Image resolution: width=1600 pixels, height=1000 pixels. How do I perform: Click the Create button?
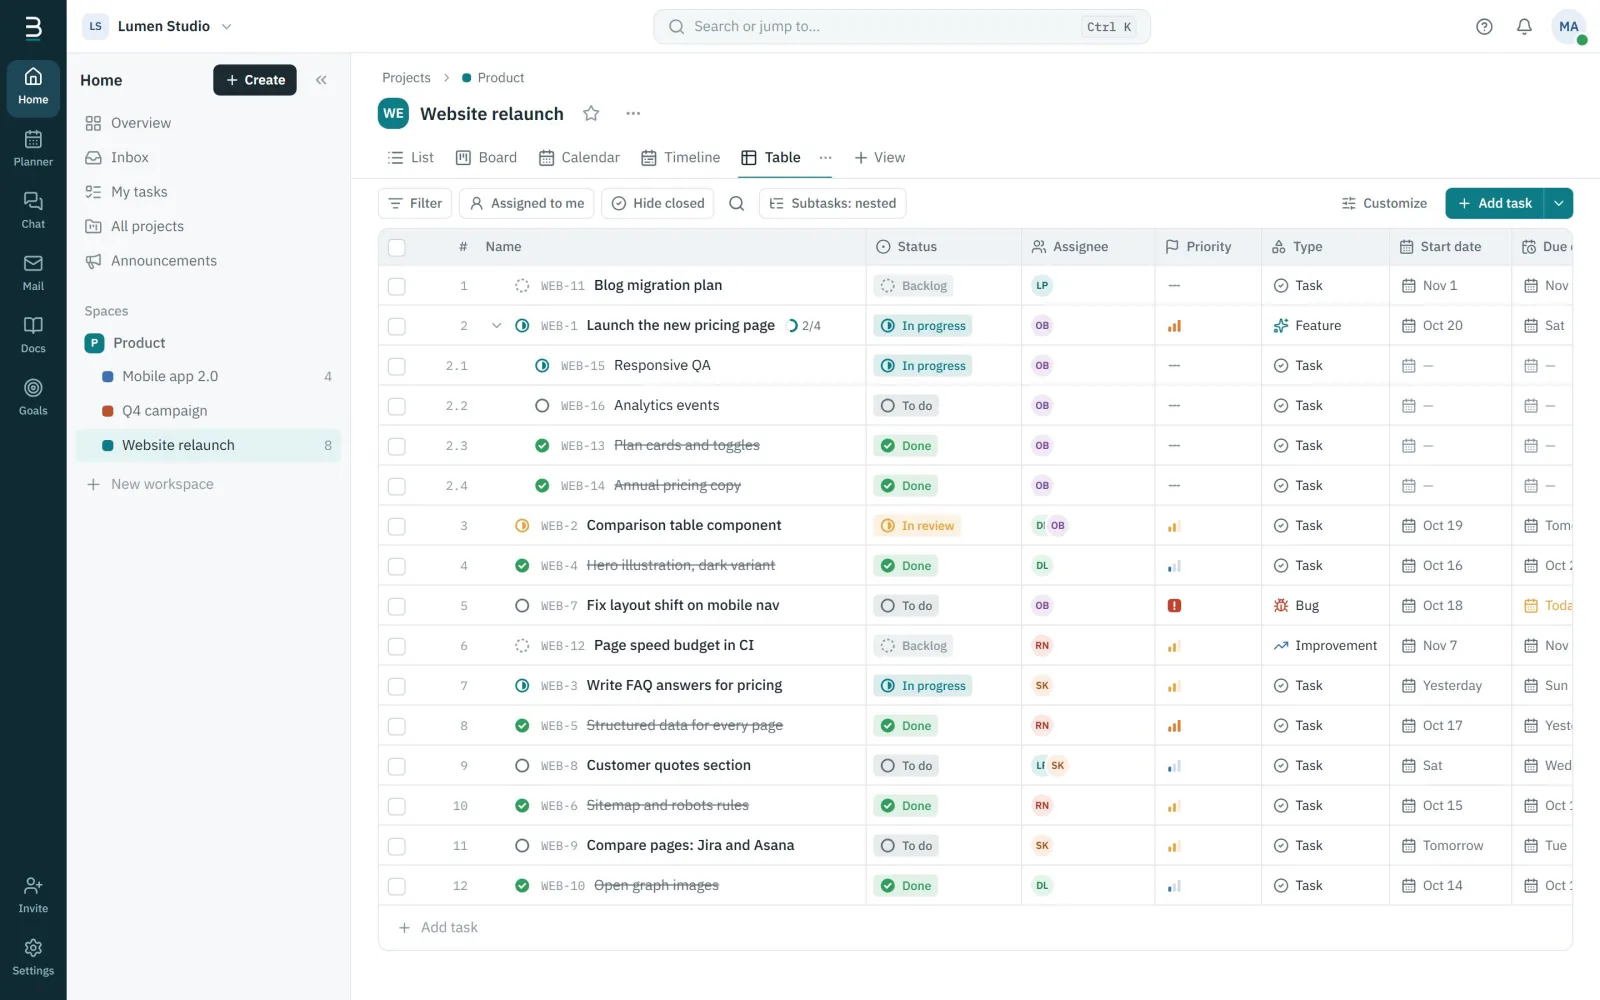pos(255,80)
